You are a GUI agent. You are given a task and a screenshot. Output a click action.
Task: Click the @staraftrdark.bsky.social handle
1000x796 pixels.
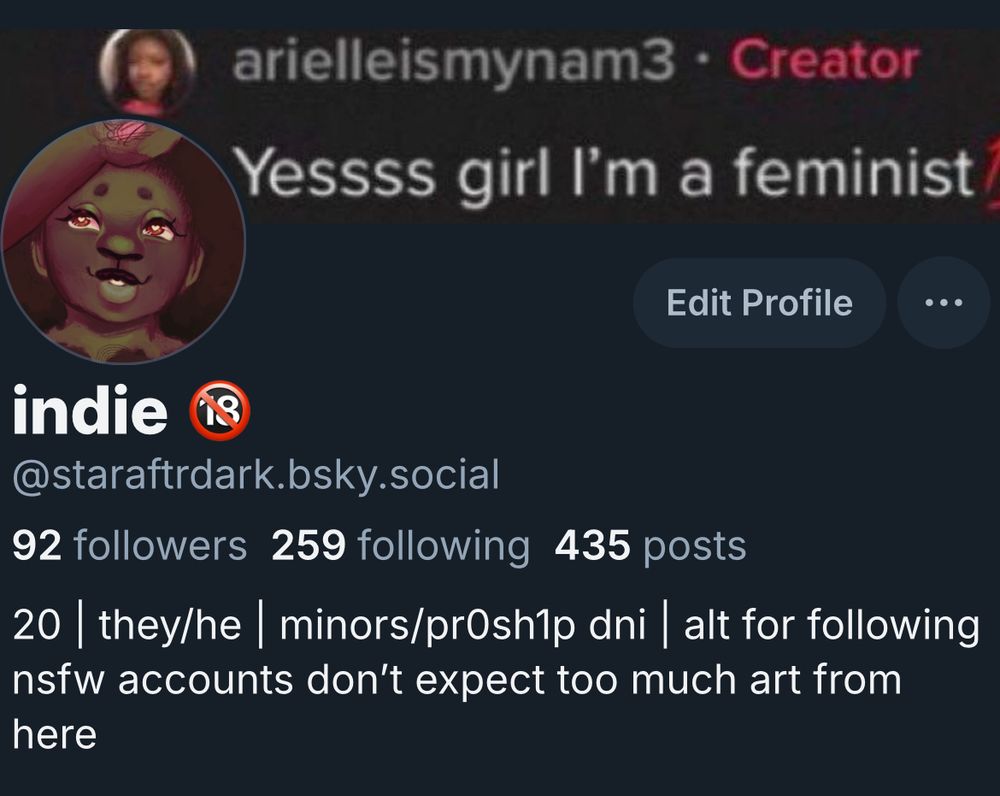coord(256,475)
